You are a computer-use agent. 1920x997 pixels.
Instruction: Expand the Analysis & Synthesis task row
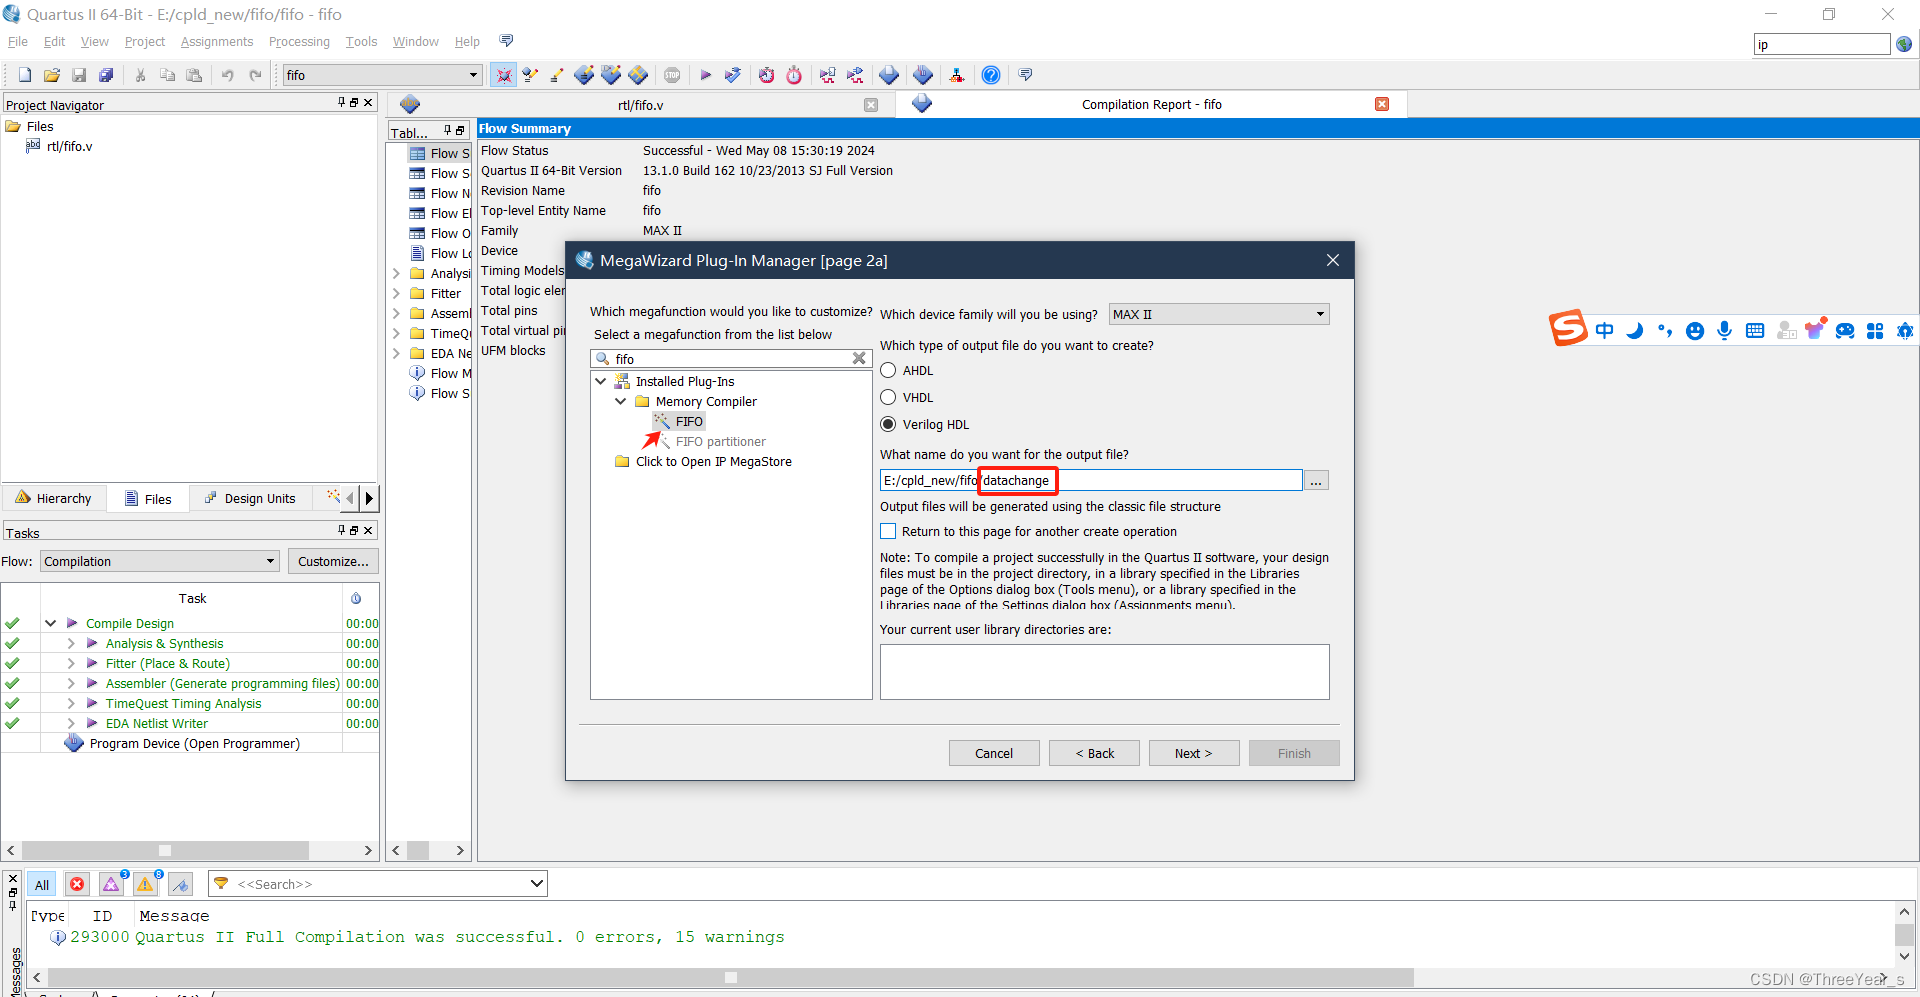pyautogui.click(x=71, y=643)
